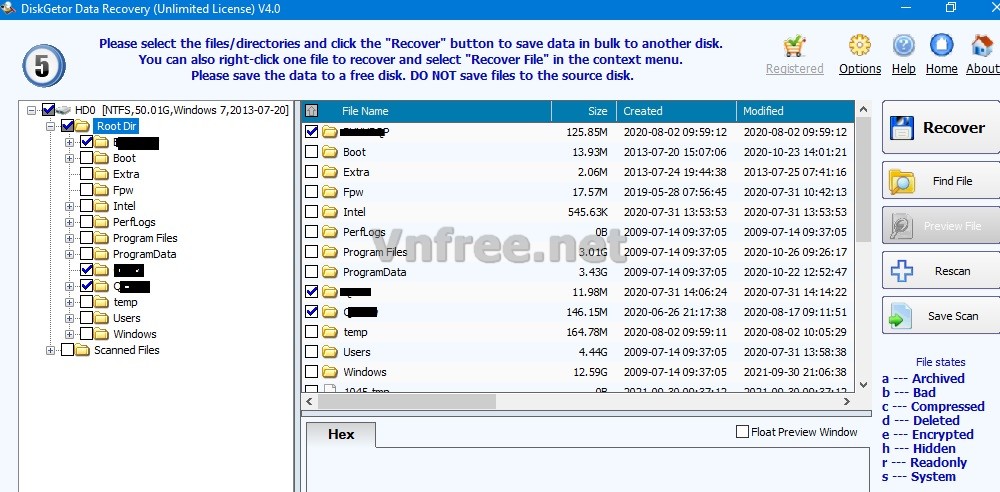Collapse the HD0 drive node
The height and width of the screenshot is (492, 1000).
coord(31,110)
